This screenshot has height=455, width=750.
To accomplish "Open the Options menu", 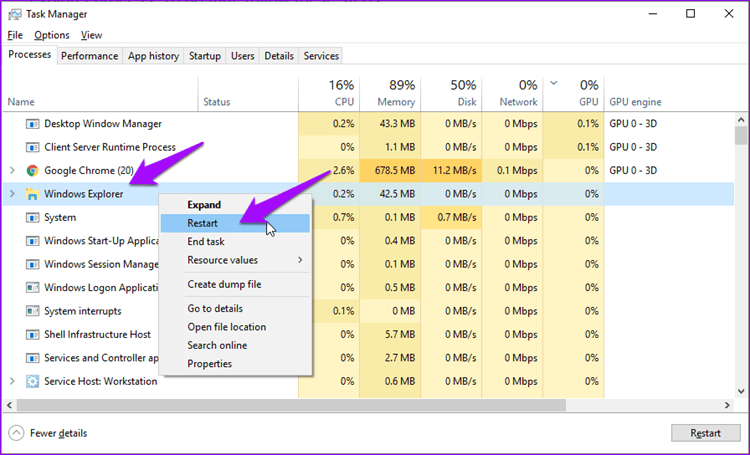I will point(52,35).
